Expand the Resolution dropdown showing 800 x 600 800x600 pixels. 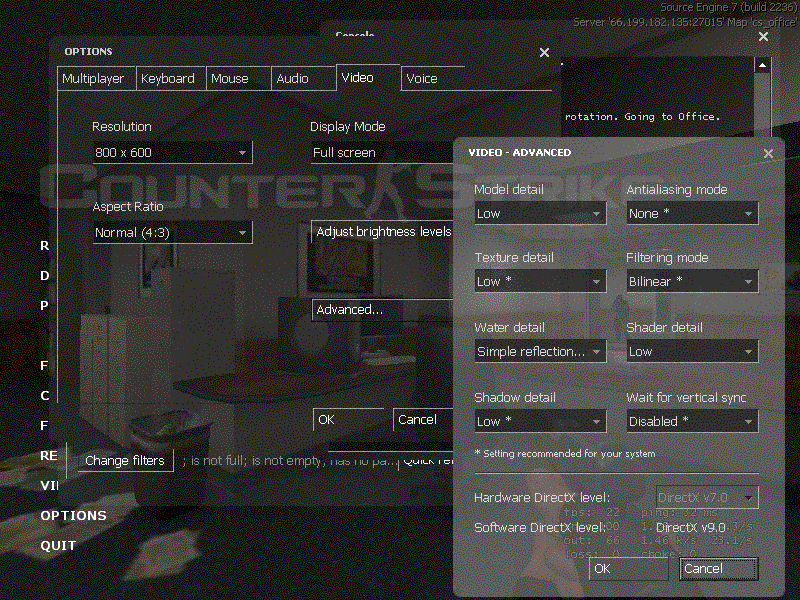(172, 153)
